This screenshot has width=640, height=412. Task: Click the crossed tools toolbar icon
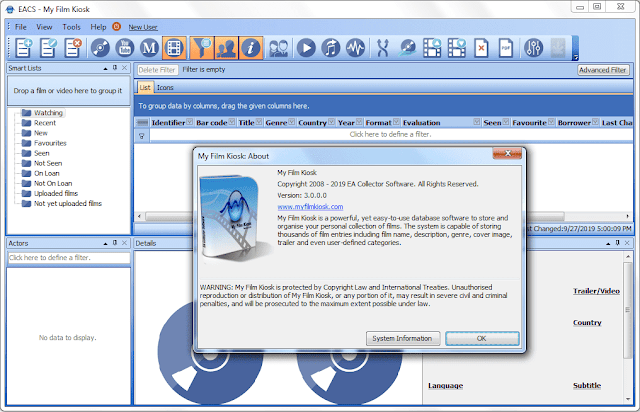(383, 48)
